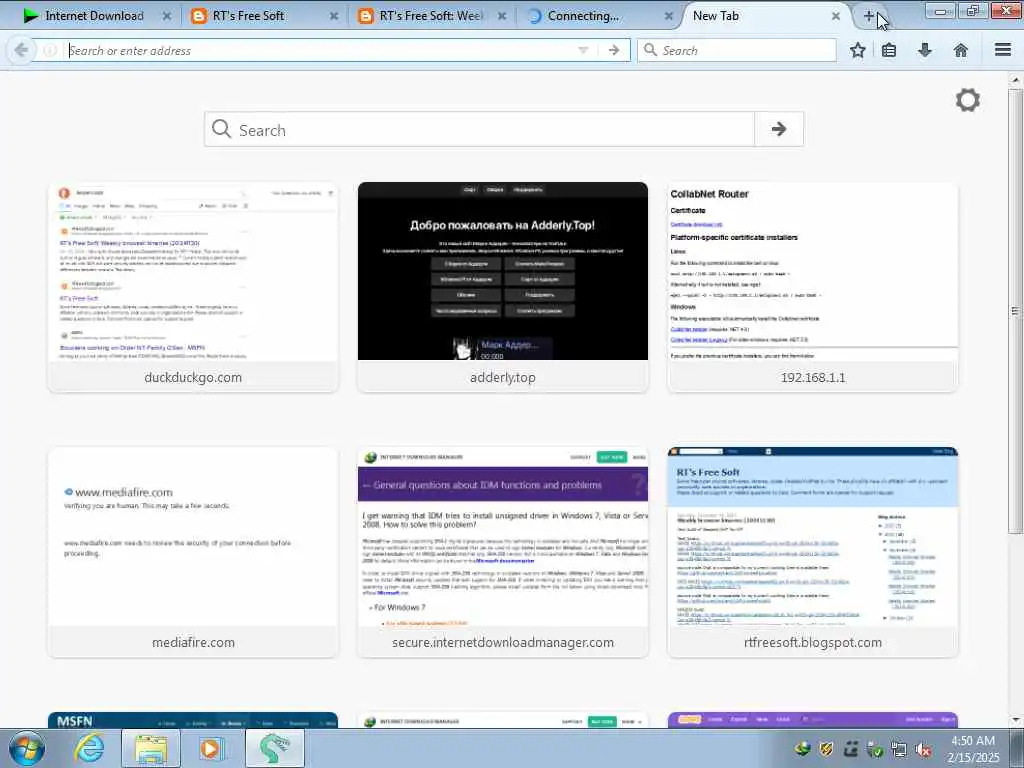Close the Internet Download tab
This screenshot has height=768, width=1024.
[167, 16]
